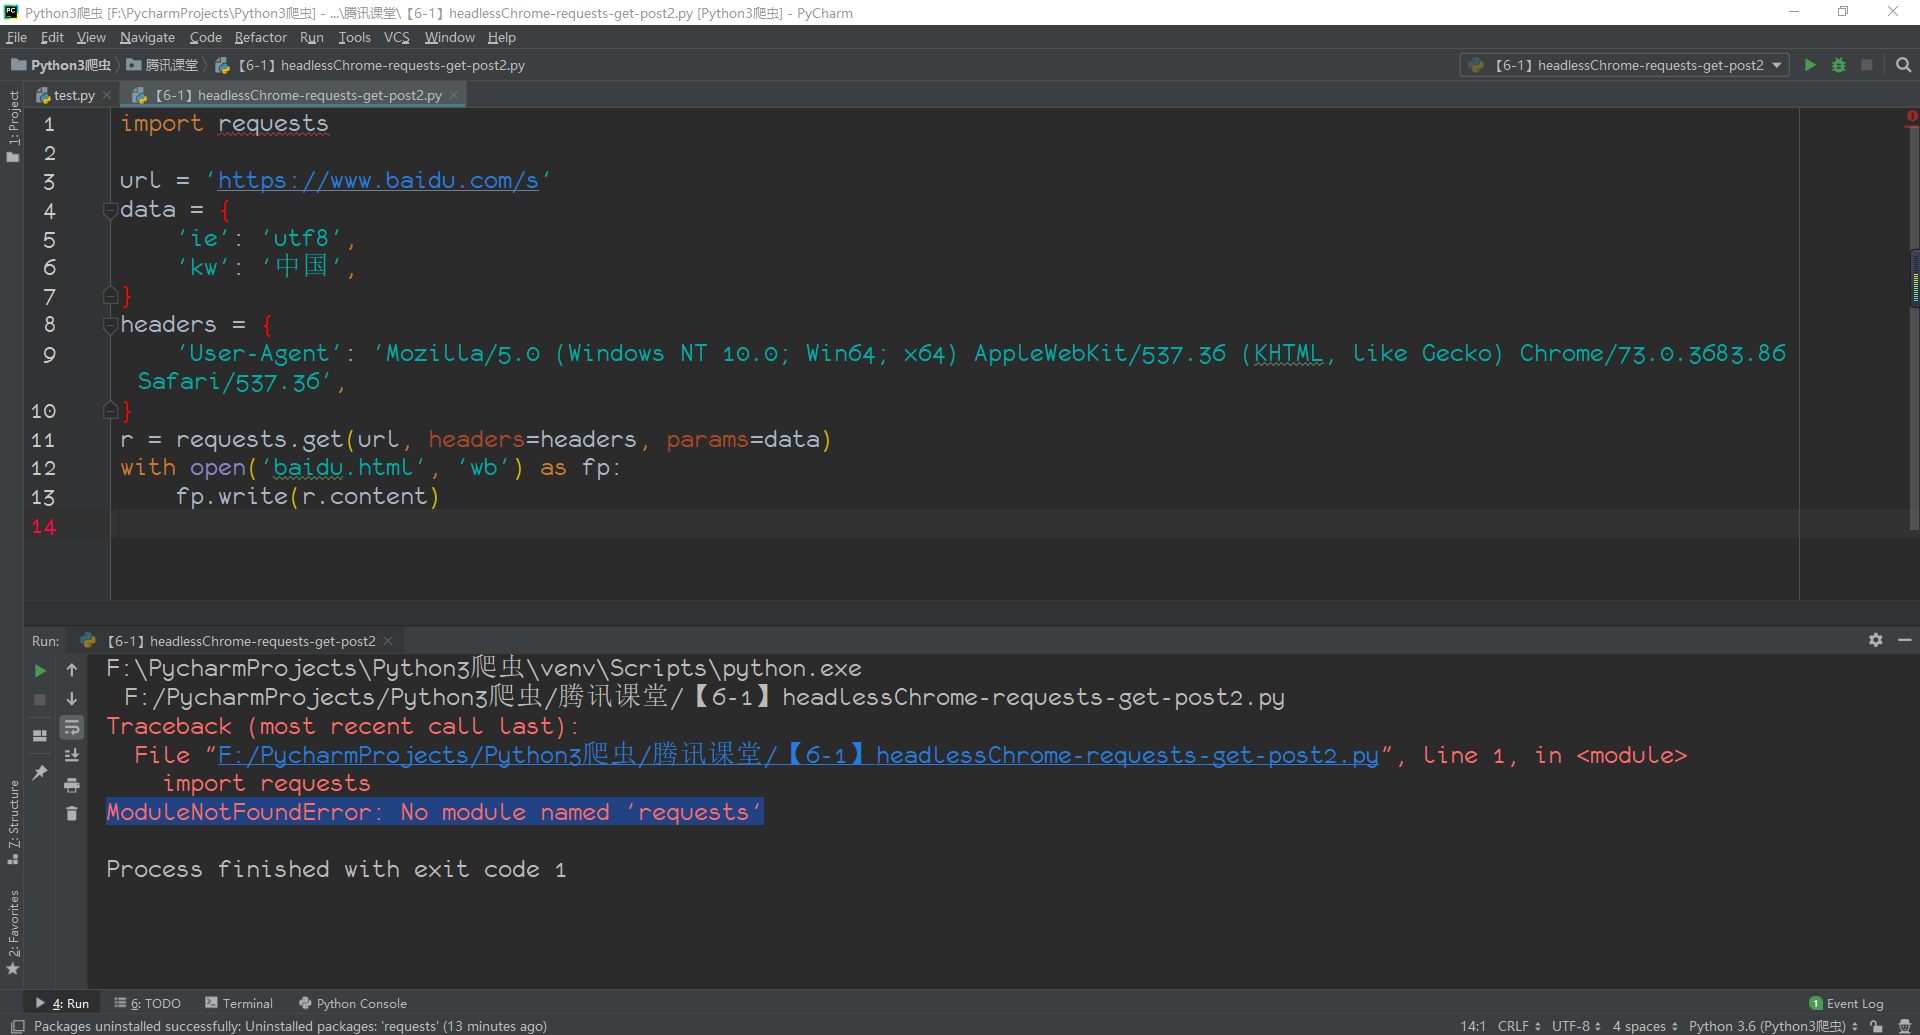1920x1035 pixels.
Task: Toggle read-only lock icon in status bar
Action: click(x=1877, y=1026)
